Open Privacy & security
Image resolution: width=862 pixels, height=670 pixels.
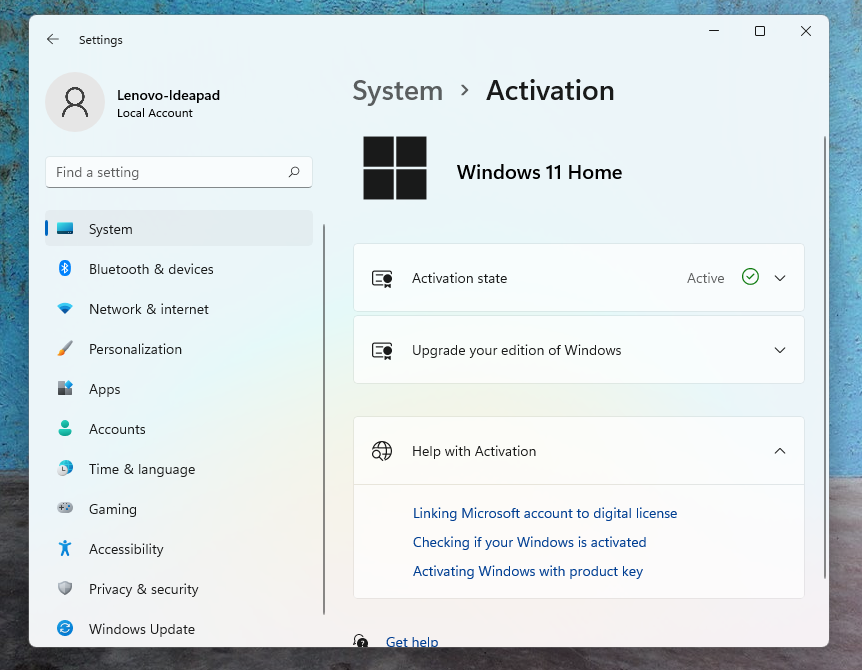pos(179,589)
